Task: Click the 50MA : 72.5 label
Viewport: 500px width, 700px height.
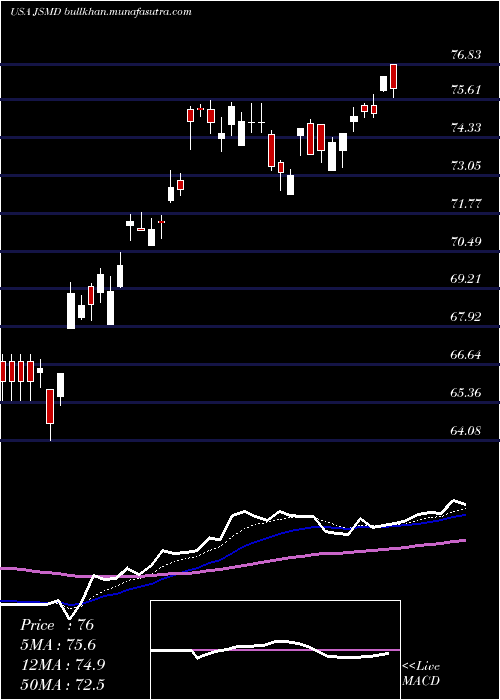Action: [x=62, y=684]
